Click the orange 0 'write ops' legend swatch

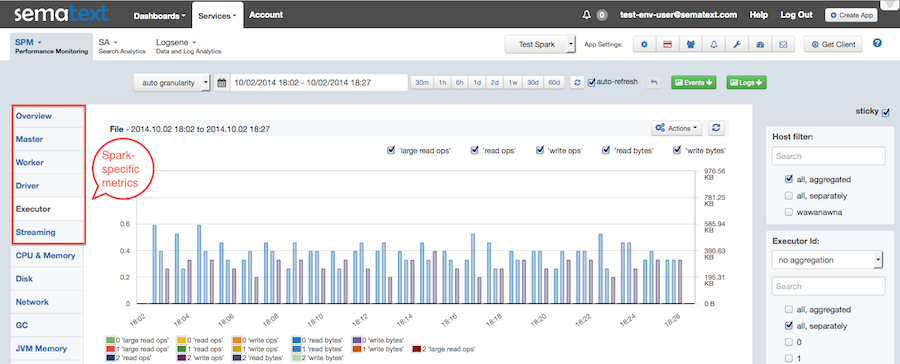pos(236,340)
